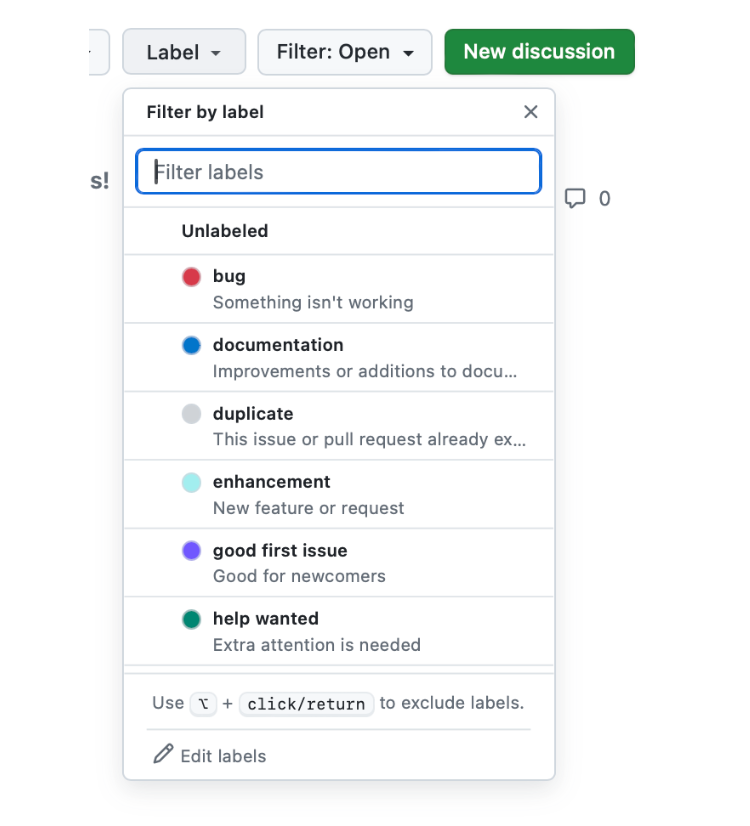Select the red bug label color dot
Screen dimensions: 750x826
click(x=191, y=277)
